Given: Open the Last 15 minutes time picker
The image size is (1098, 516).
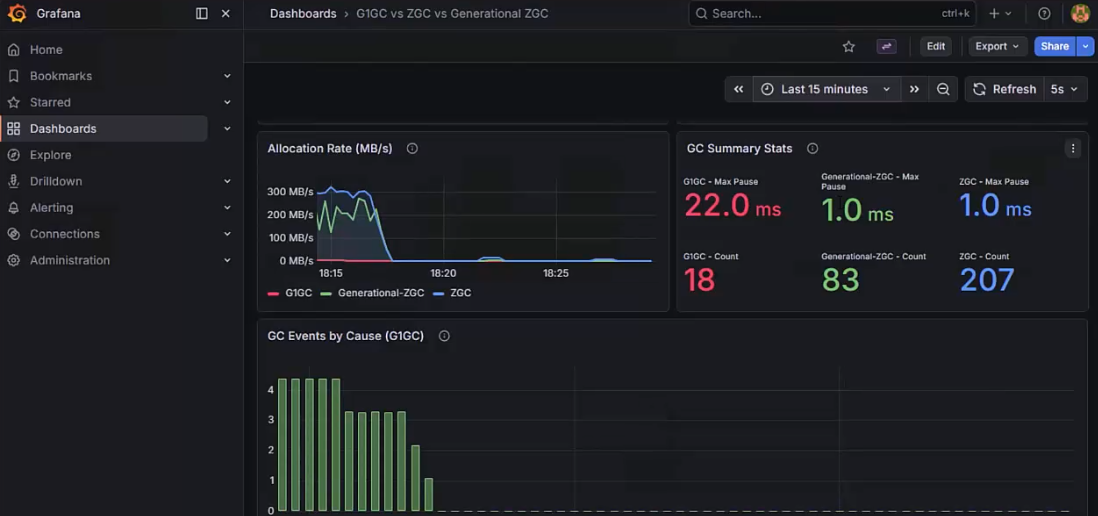Looking at the screenshot, I should [826, 89].
